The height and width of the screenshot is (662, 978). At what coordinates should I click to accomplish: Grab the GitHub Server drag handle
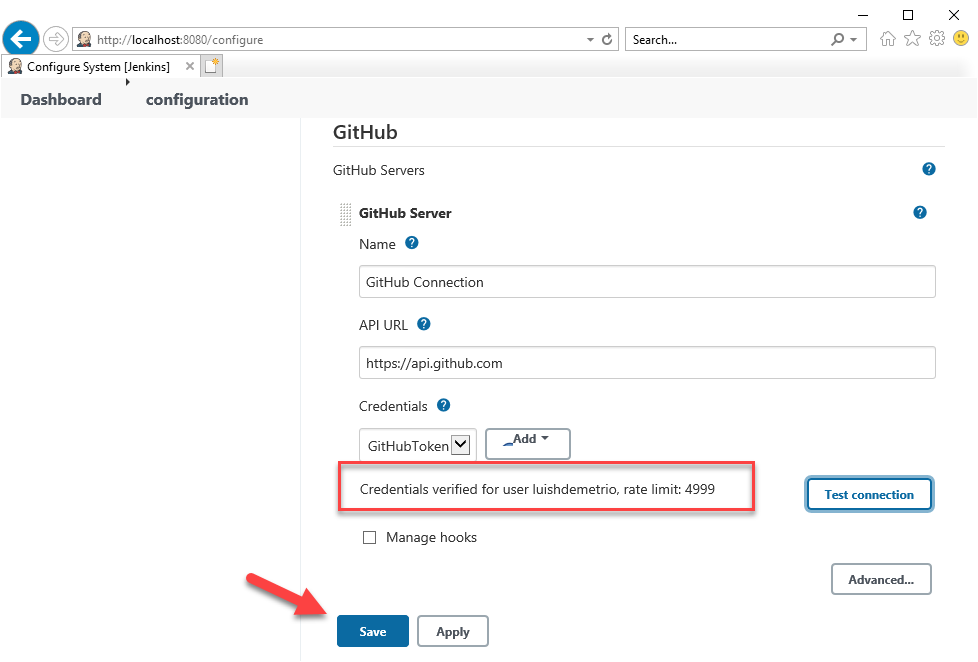(345, 215)
